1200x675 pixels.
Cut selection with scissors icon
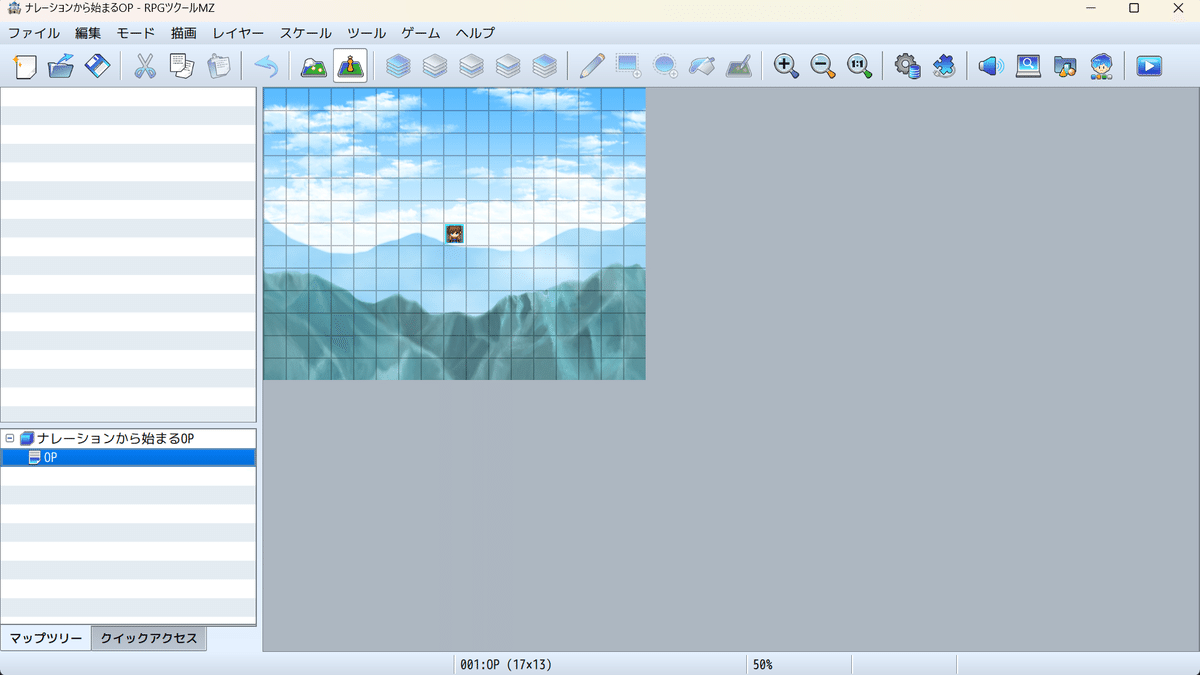tap(145, 67)
